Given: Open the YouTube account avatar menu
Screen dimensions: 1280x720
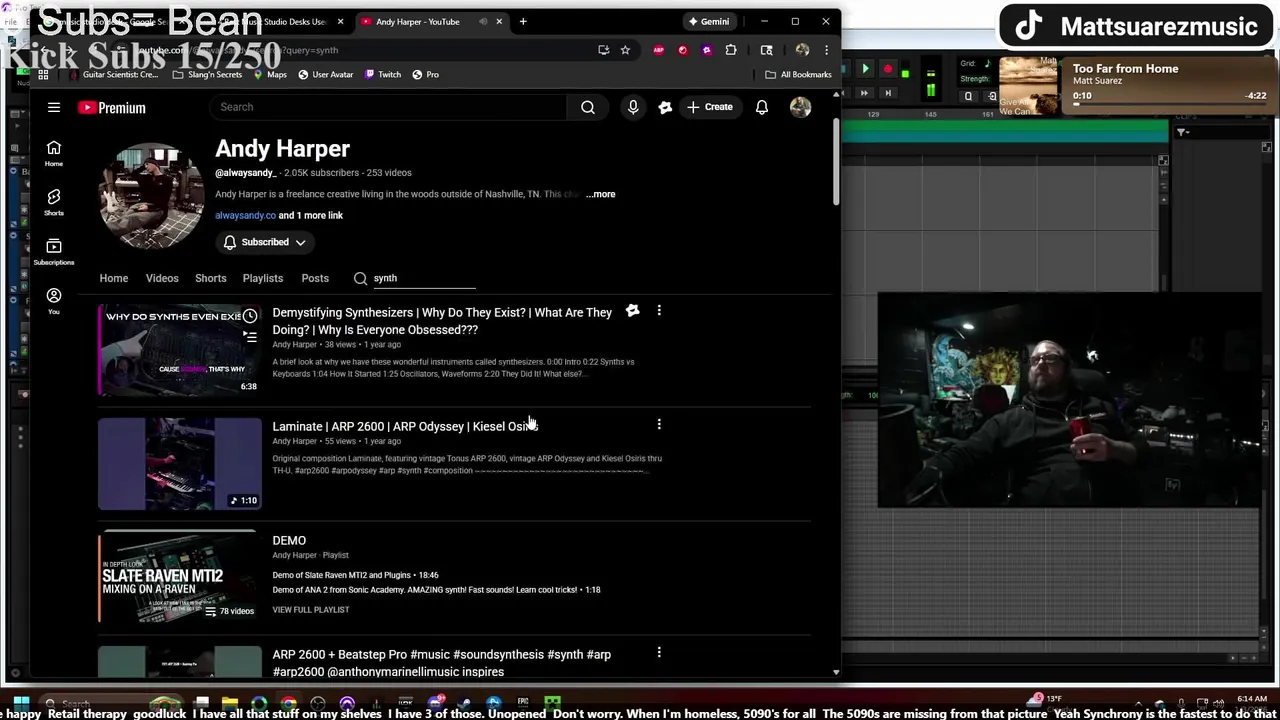Looking at the screenshot, I should click(800, 107).
